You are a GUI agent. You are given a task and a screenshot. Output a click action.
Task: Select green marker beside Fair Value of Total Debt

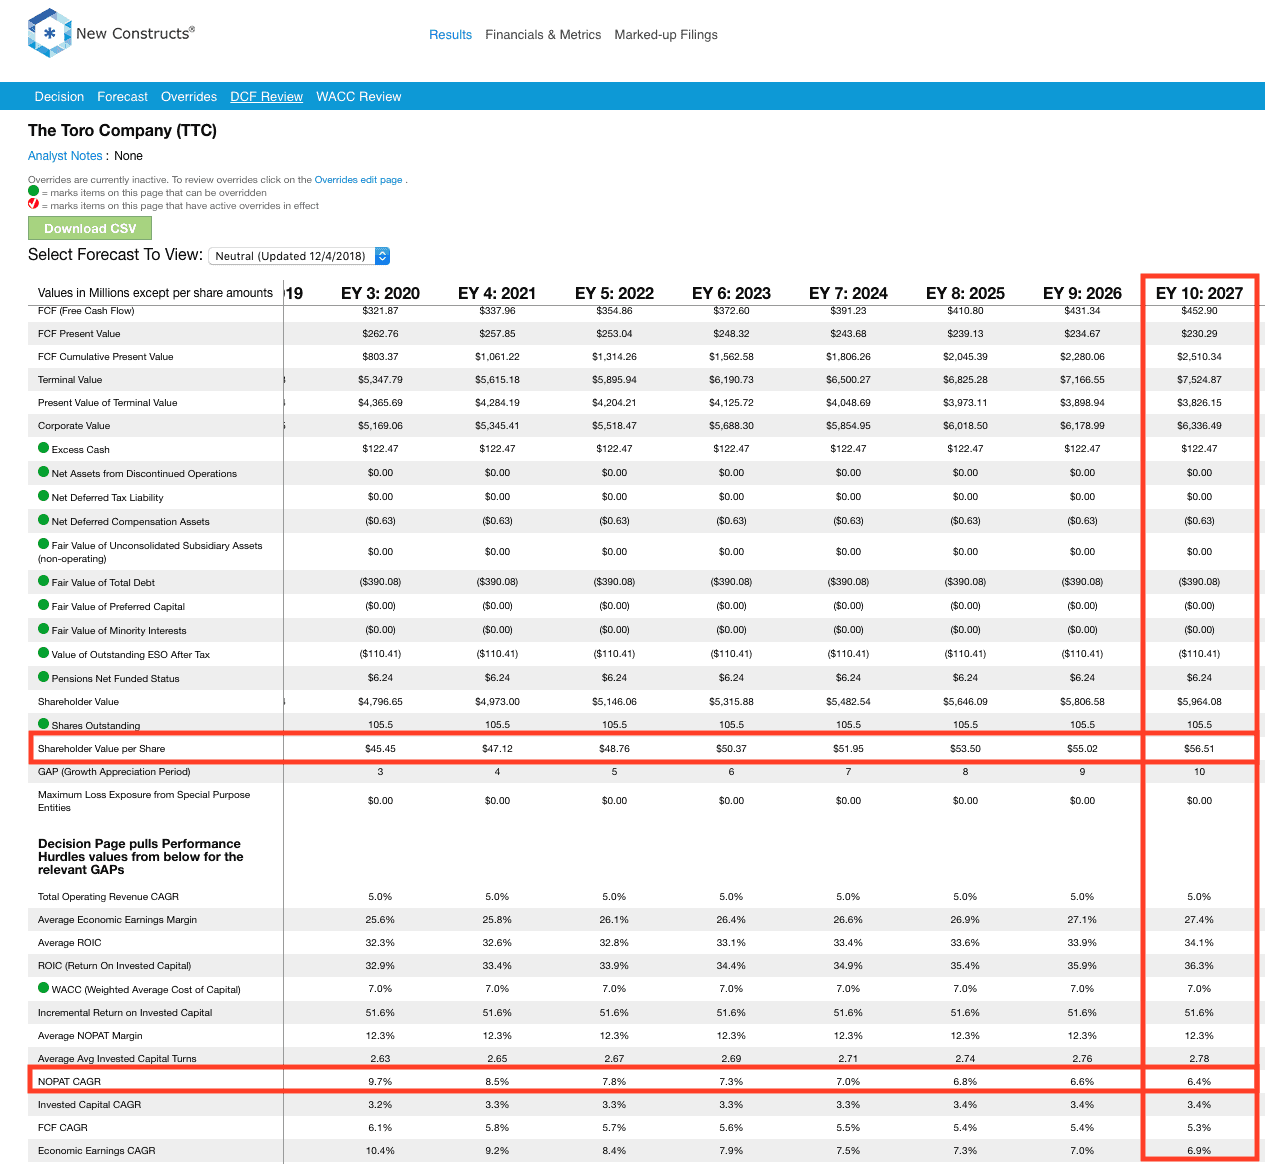point(44,581)
